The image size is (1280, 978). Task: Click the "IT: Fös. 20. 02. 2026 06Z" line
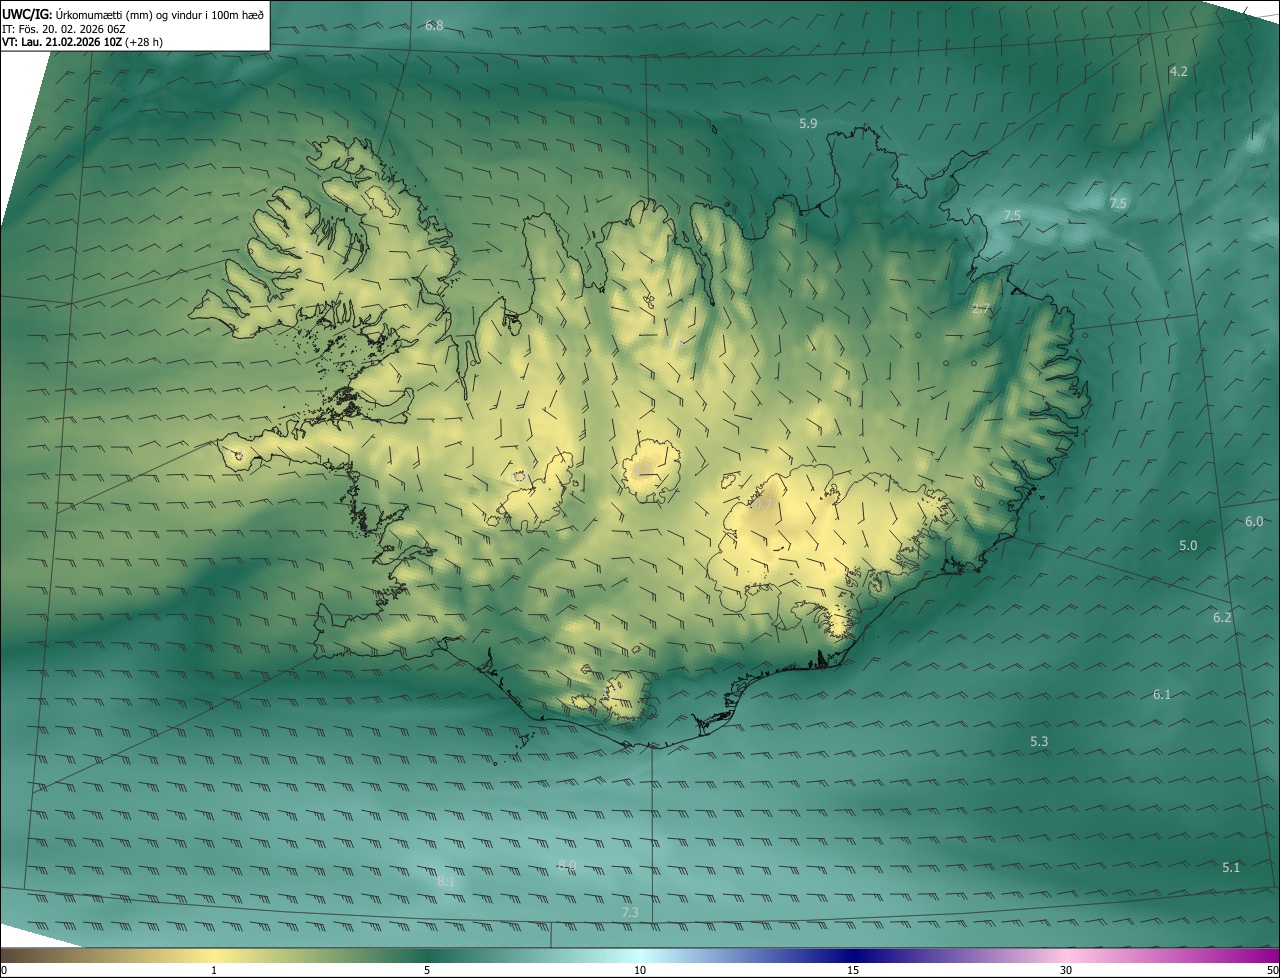[64, 28]
